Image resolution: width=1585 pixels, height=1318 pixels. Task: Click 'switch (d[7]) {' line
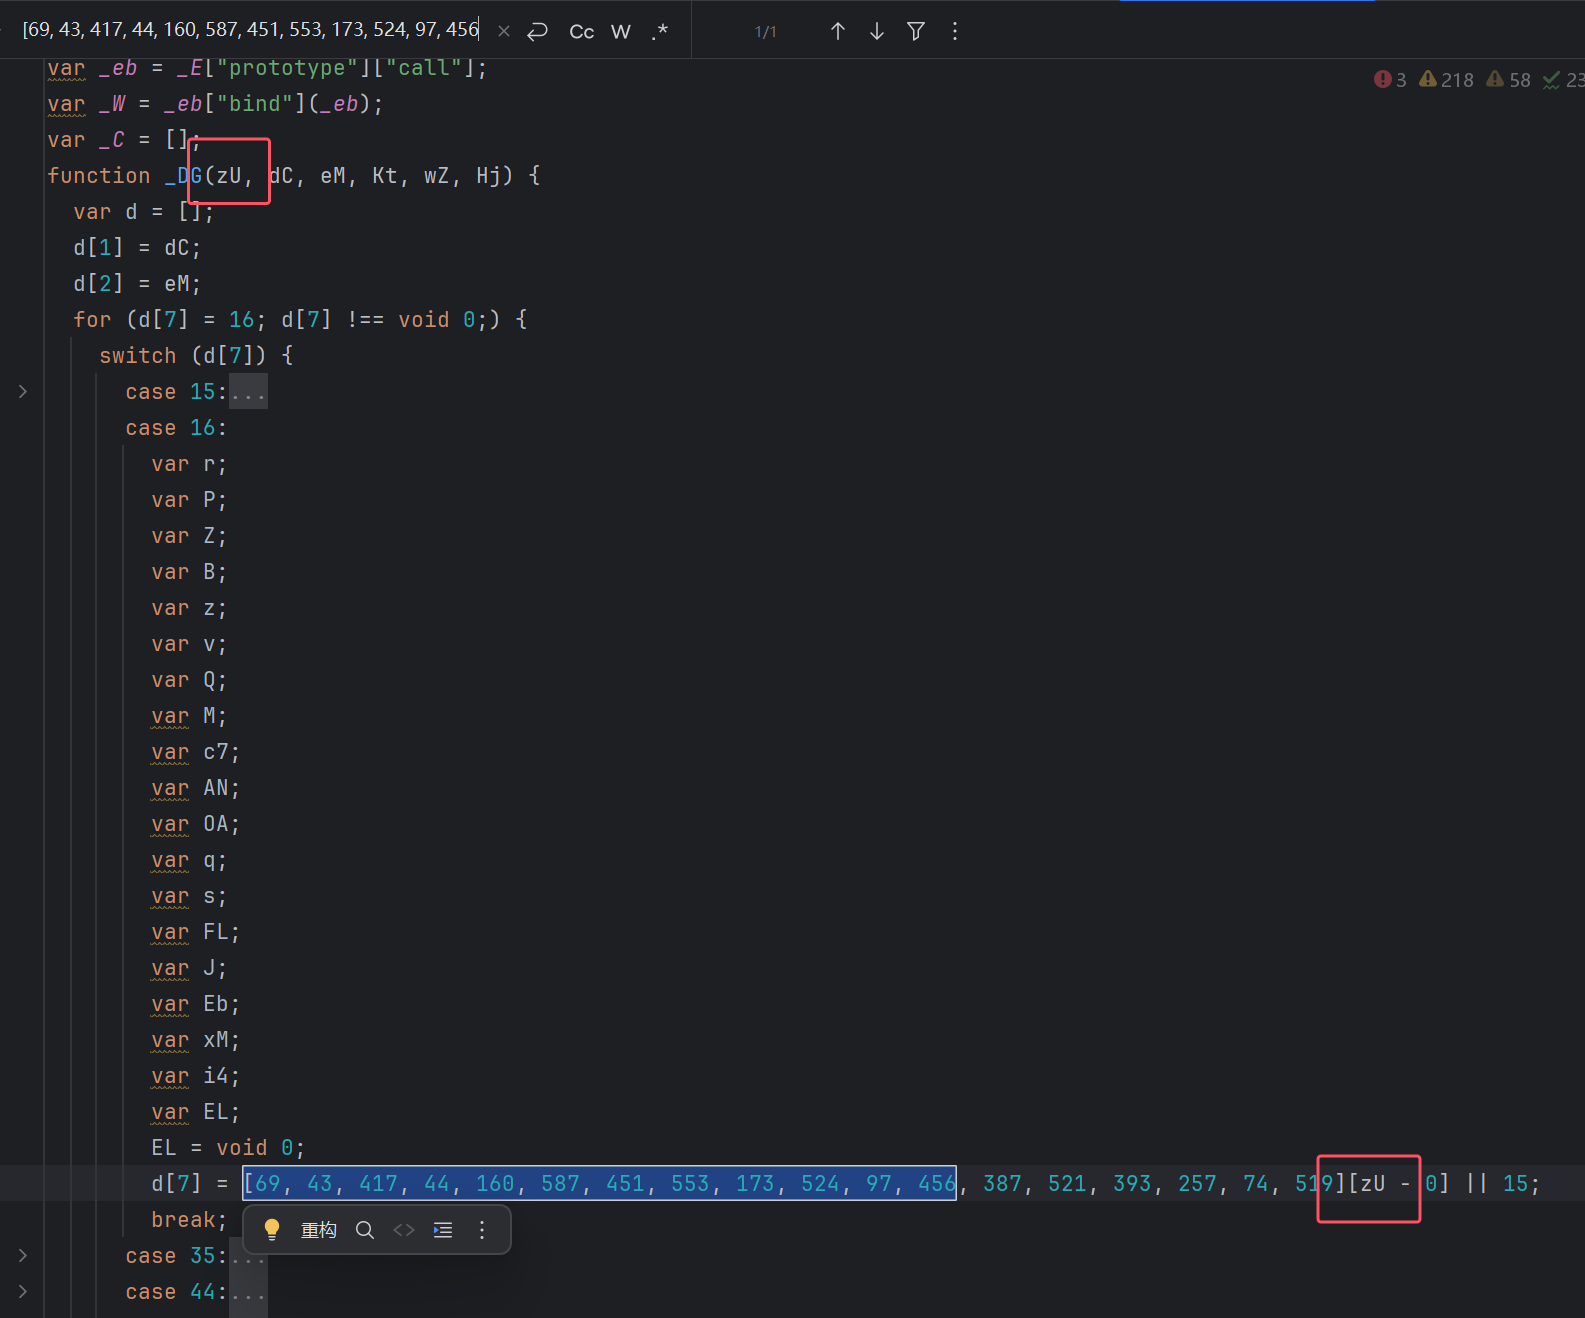[196, 356]
